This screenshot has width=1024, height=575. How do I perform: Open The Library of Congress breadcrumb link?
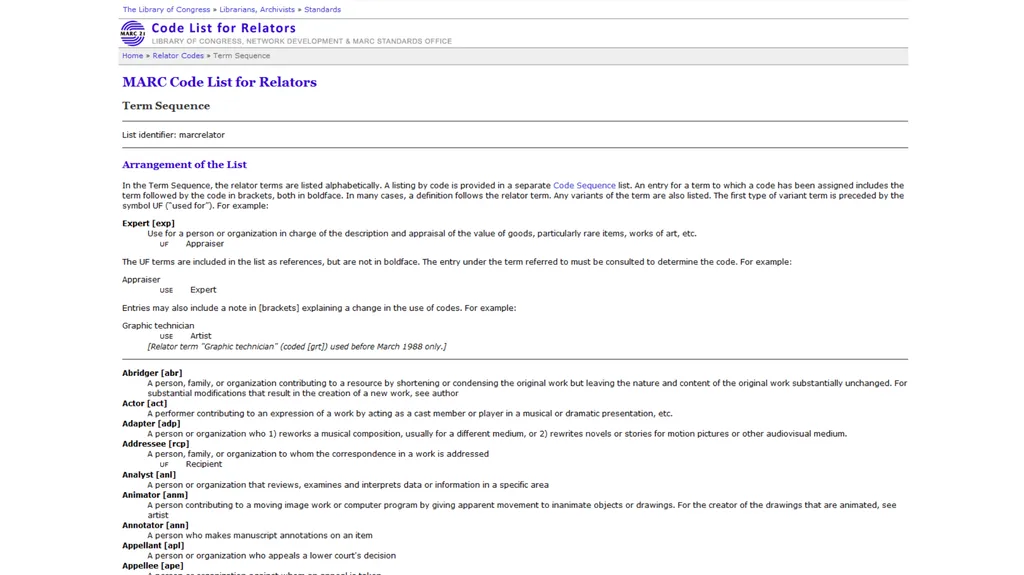(x=167, y=10)
